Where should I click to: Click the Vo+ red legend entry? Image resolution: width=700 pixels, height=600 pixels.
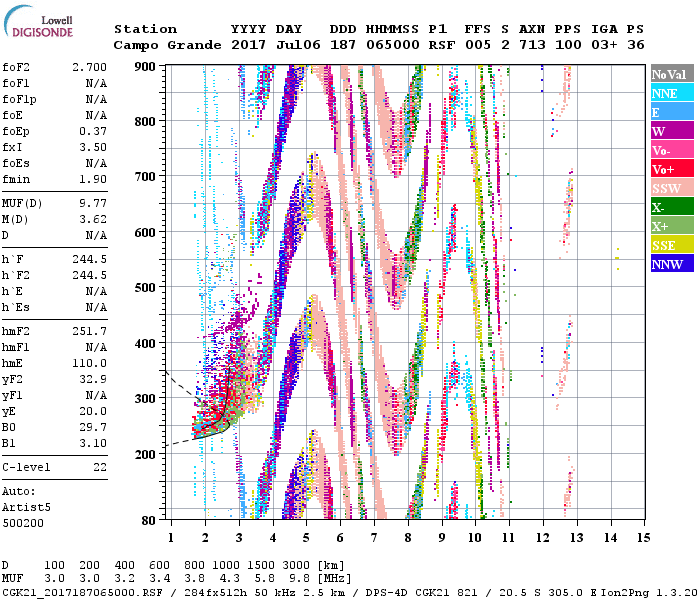click(671, 169)
